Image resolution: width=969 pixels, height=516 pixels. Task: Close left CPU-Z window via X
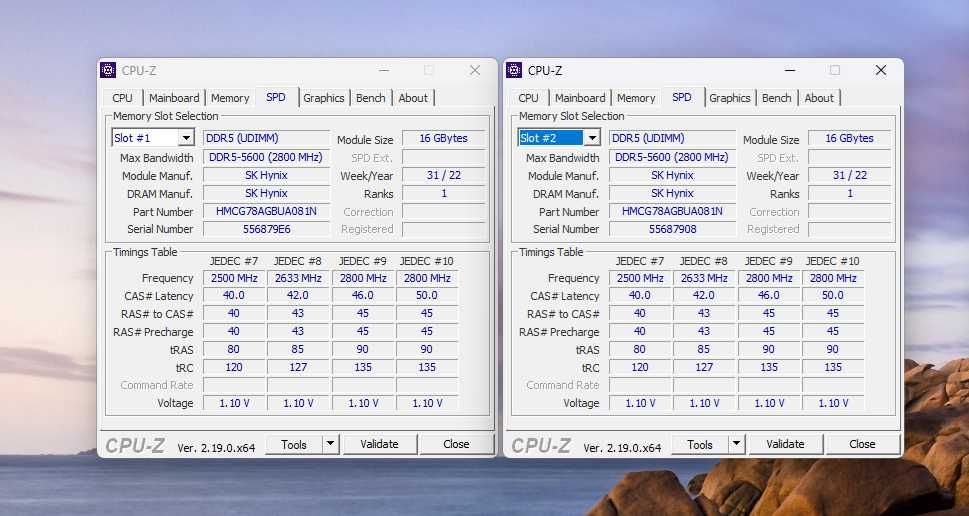coord(475,70)
